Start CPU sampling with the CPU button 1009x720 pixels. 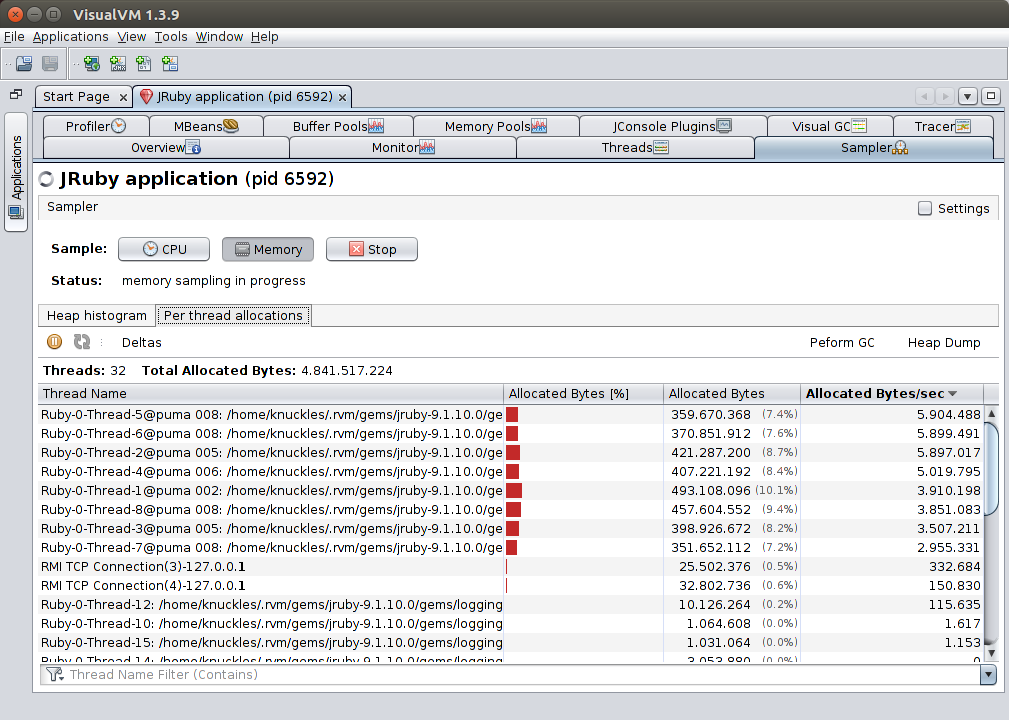[164, 249]
